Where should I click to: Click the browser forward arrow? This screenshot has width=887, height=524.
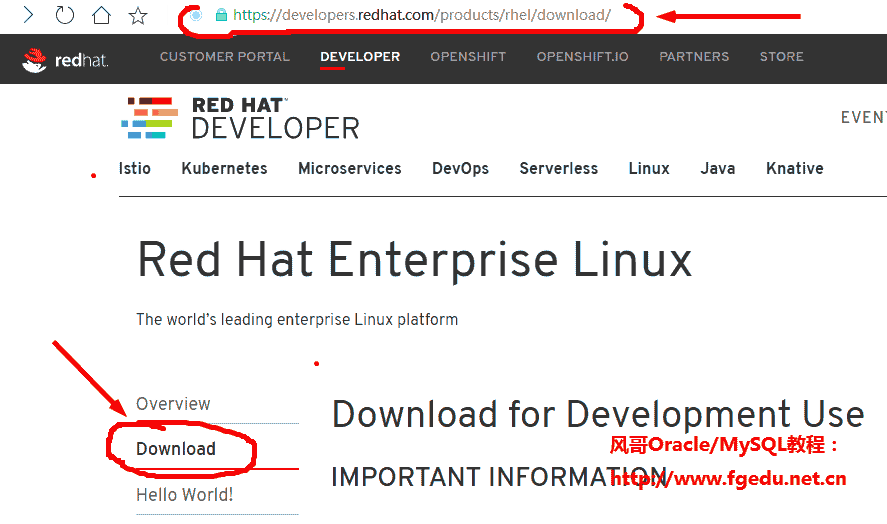28,15
